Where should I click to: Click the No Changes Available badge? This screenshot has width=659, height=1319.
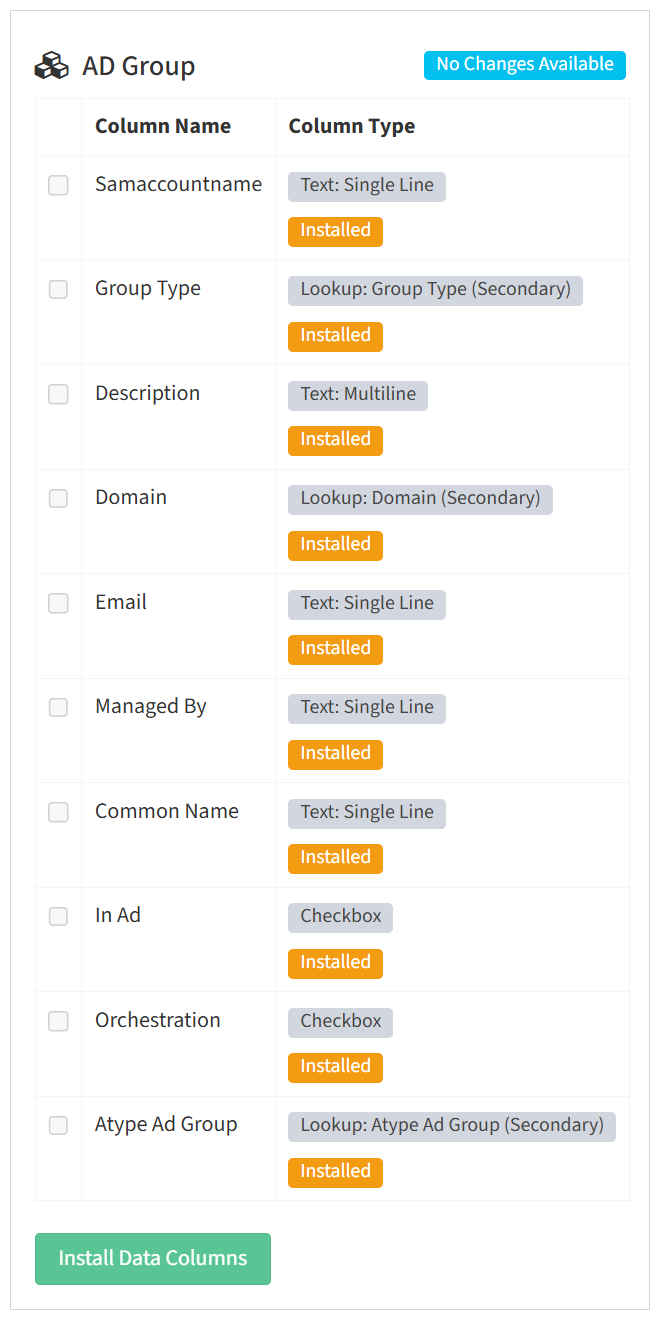[525, 65]
